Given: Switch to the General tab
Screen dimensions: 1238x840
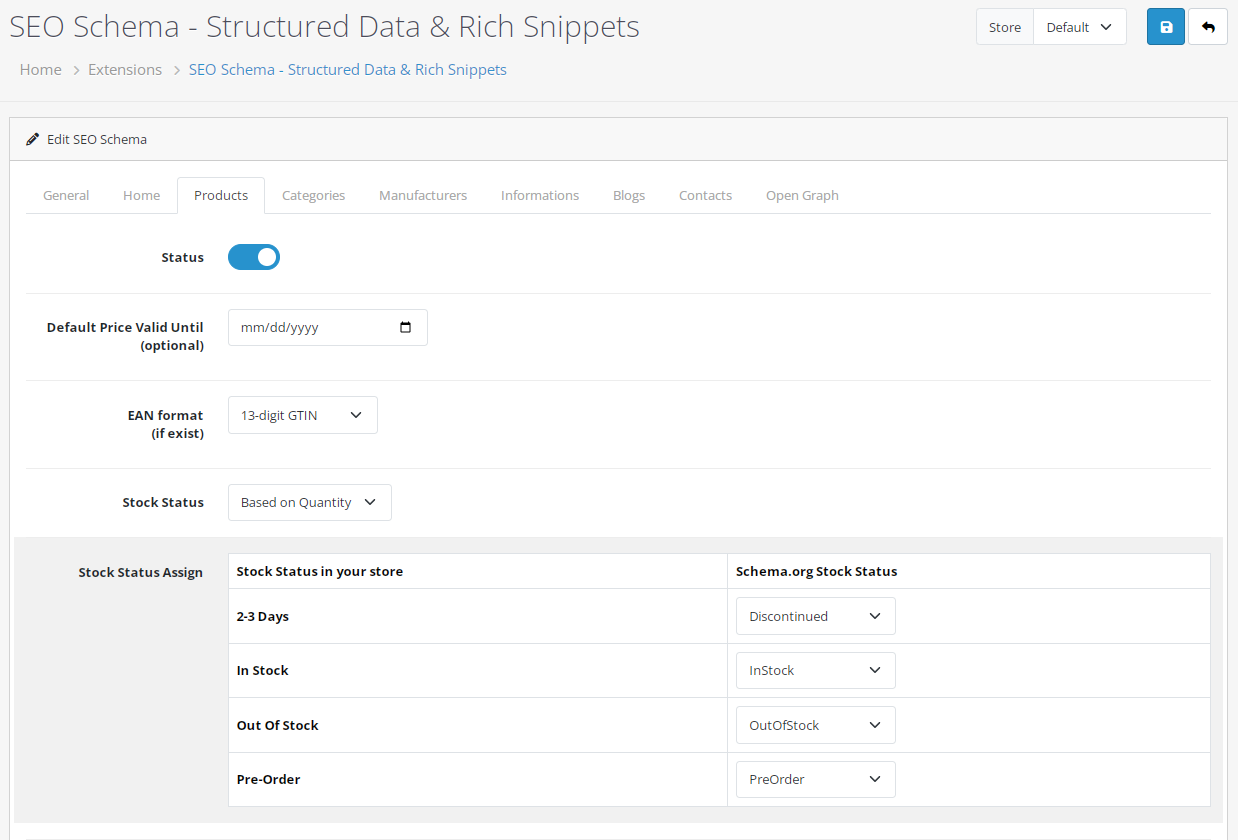Looking at the screenshot, I should point(66,195).
